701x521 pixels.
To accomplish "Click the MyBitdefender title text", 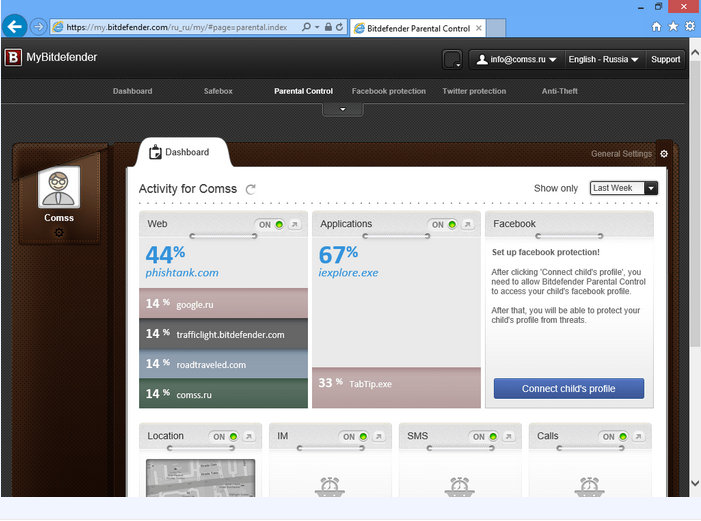I will [x=62, y=57].
